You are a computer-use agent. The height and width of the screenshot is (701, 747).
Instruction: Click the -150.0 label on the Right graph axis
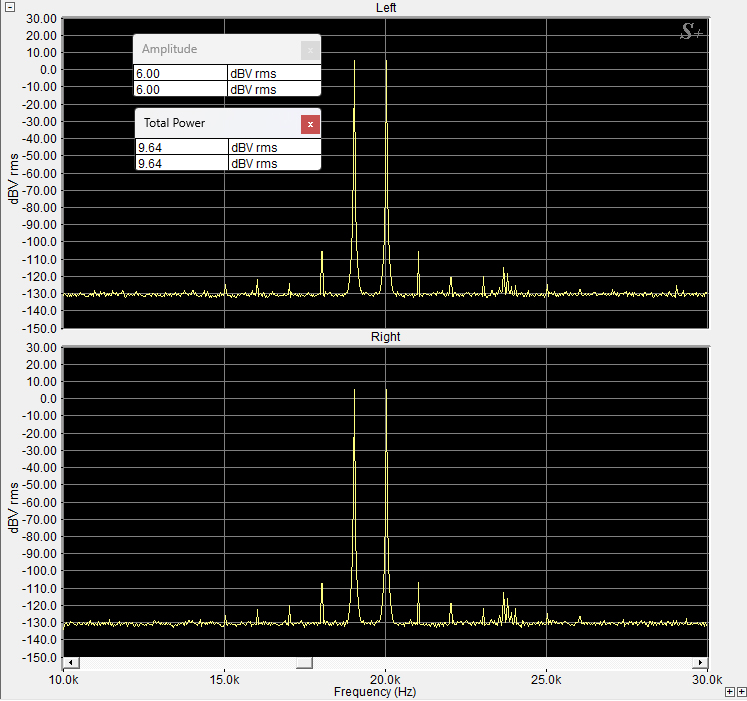39,658
